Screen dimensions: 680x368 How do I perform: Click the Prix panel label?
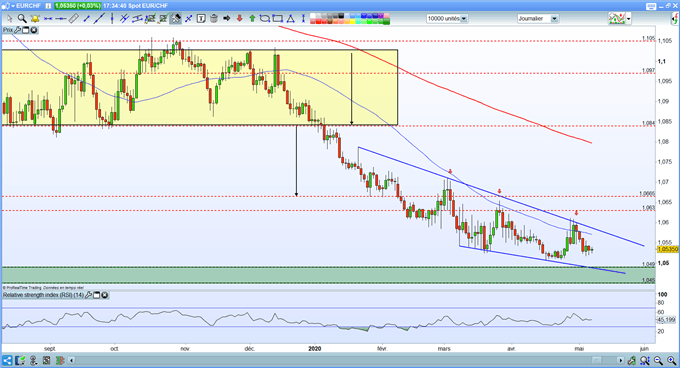click(8, 30)
